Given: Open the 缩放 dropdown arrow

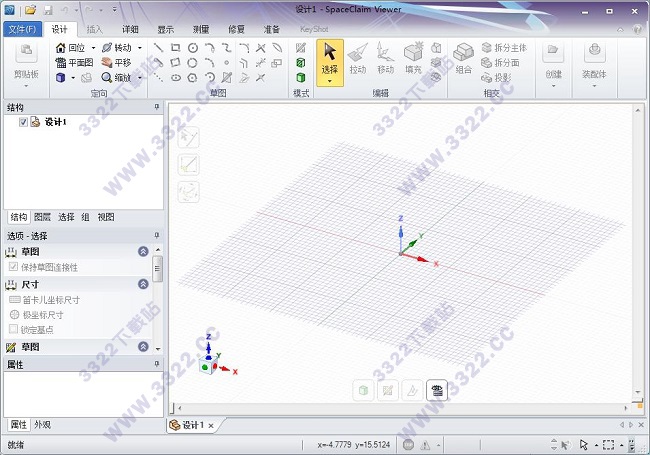Looking at the screenshot, I should coord(140,77).
